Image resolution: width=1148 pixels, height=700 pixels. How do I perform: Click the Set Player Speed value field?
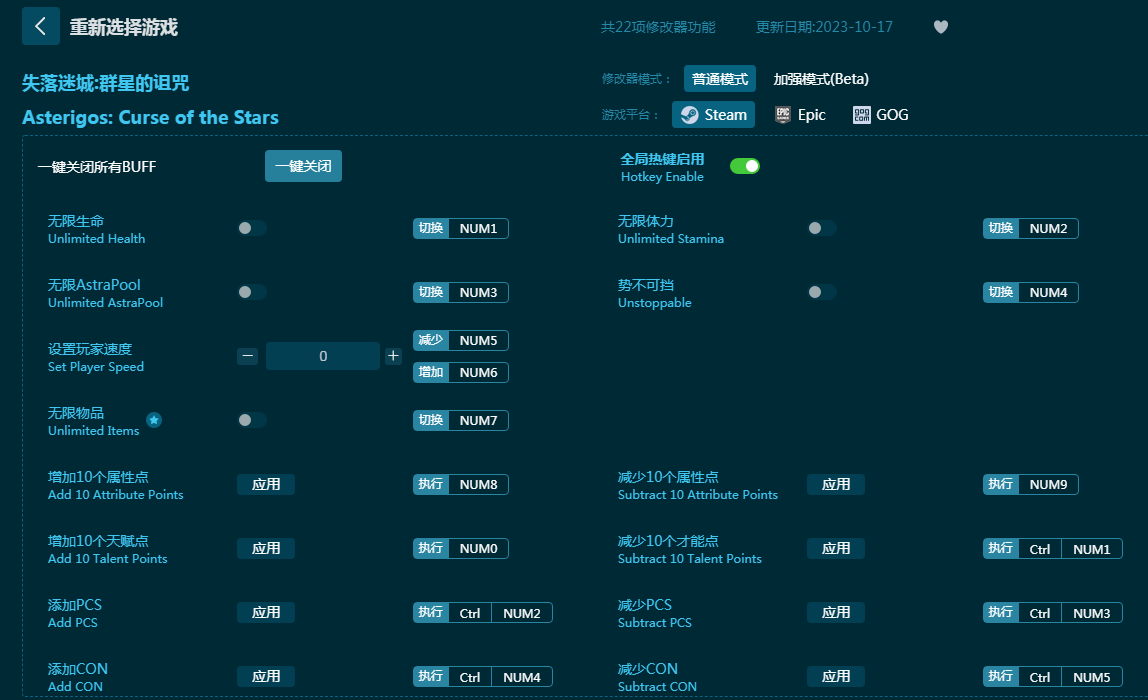pos(323,356)
